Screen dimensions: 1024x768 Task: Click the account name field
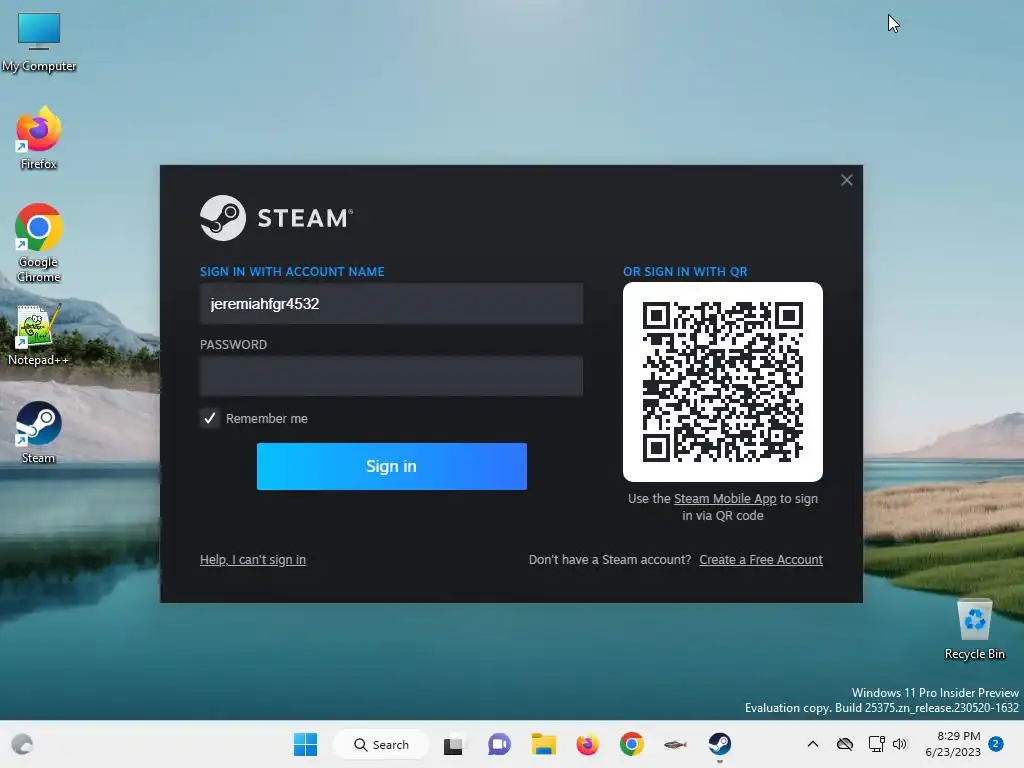tap(391, 304)
